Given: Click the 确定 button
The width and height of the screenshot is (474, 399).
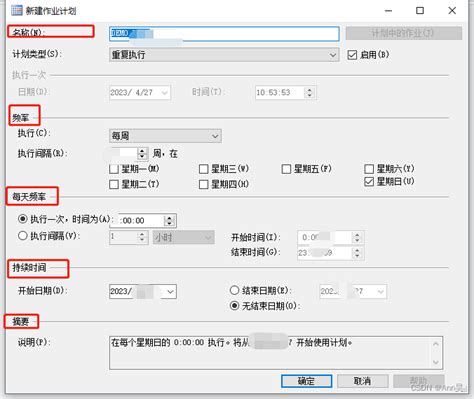Looking at the screenshot, I should (x=307, y=381).
